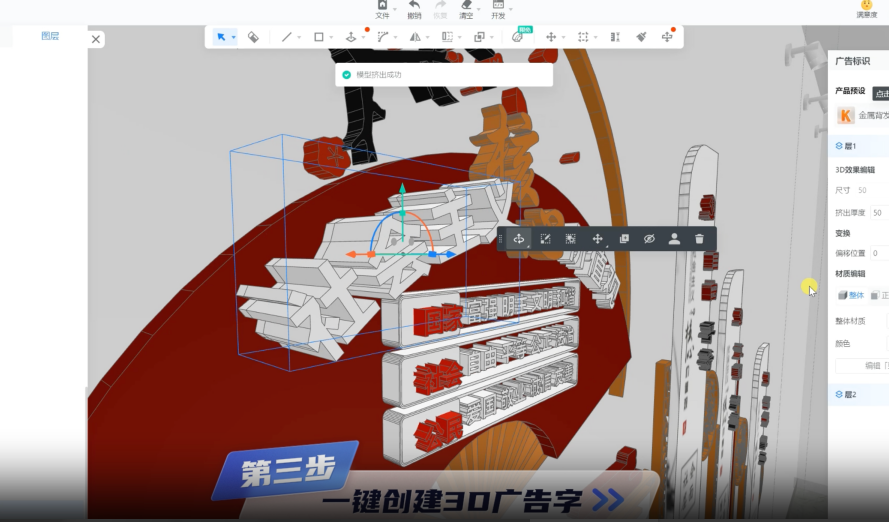Click the 清空 clear button
This screenshot has height=522, width=889.
pyautogui.click(x=466, y=10)
